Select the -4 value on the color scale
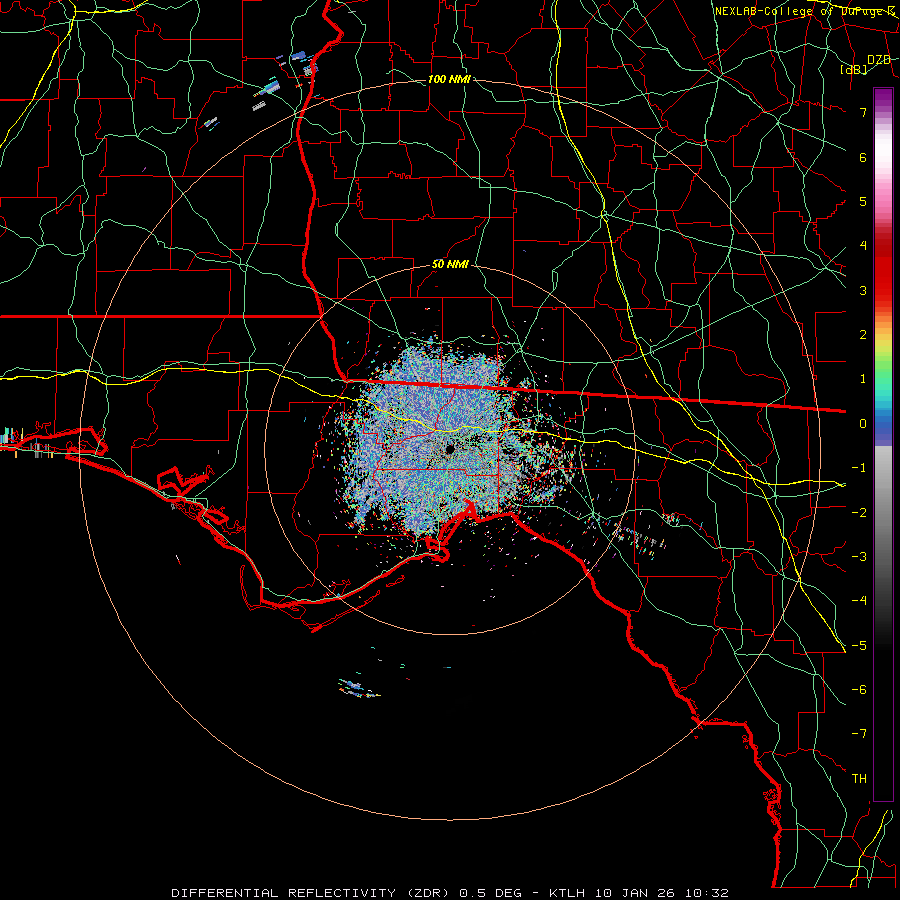 click(x=859, y=600)
